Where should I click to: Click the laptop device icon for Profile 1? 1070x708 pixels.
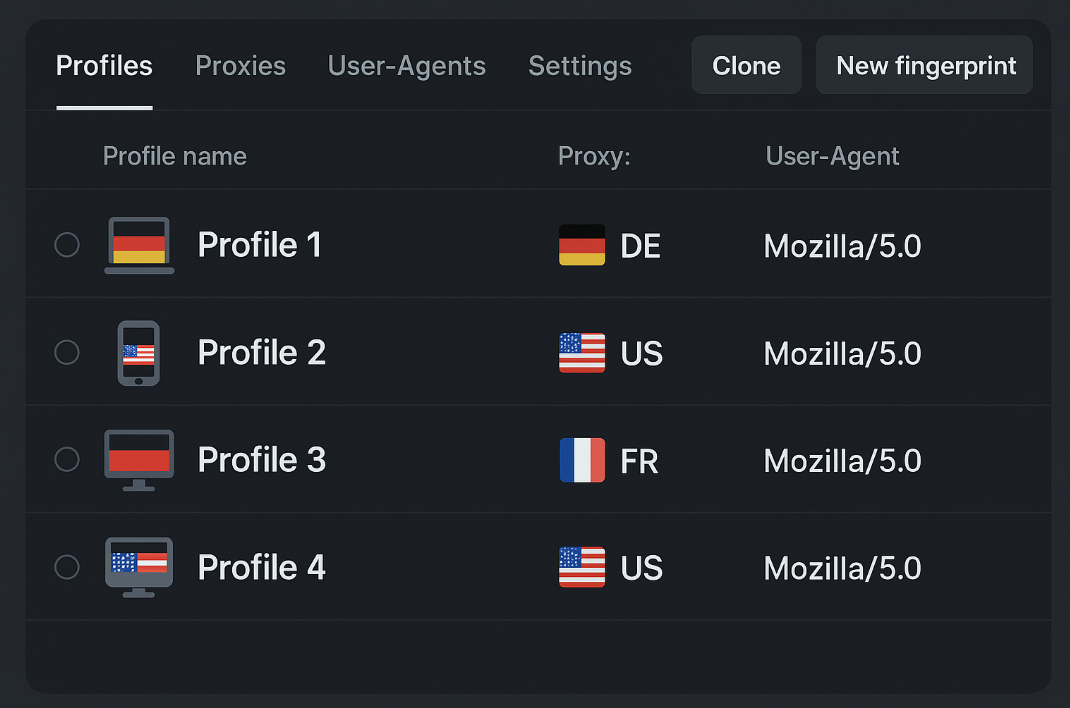click(x=139, y=245)
